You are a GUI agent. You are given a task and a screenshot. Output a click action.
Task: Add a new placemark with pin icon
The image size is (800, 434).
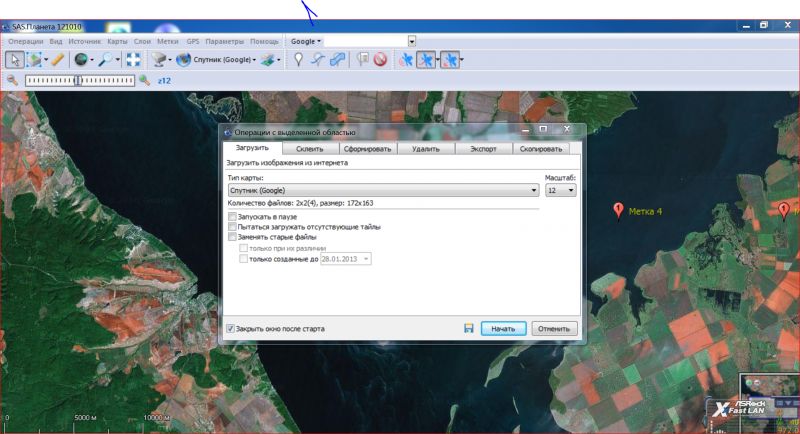coord(298,60)
